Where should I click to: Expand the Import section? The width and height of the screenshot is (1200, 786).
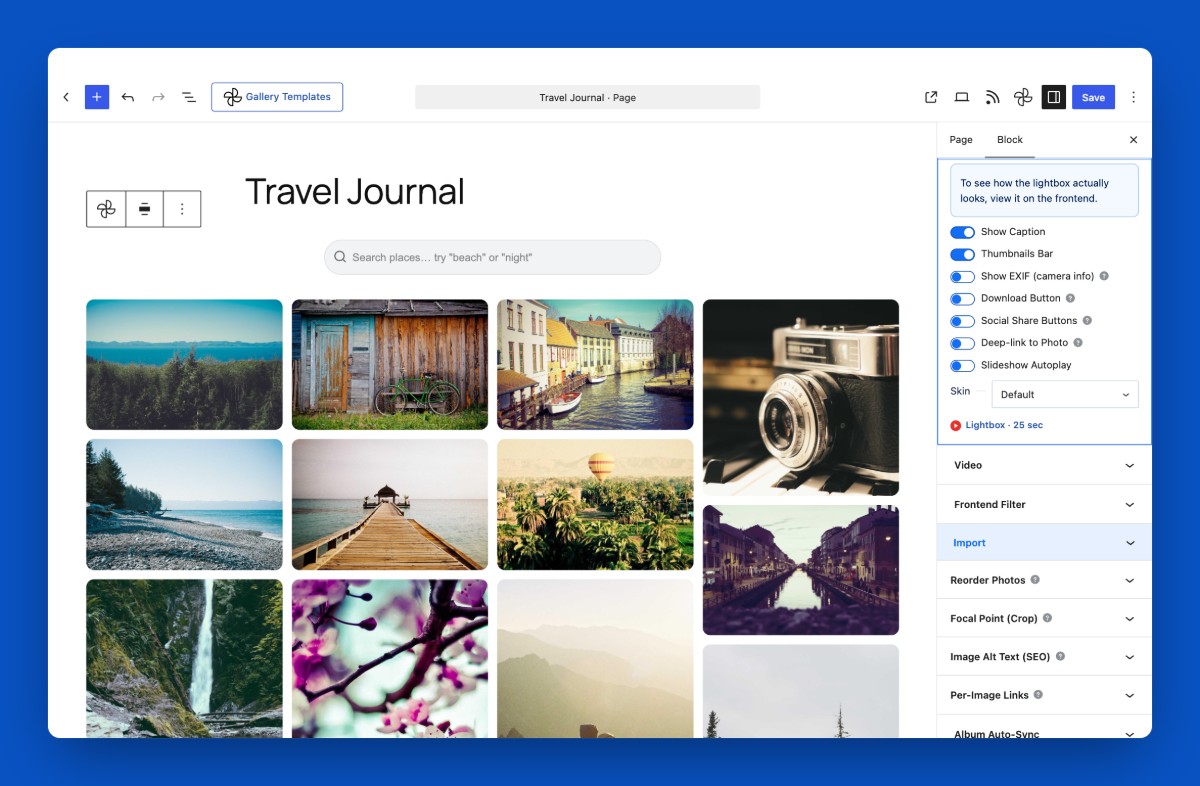click(1044, 543)
